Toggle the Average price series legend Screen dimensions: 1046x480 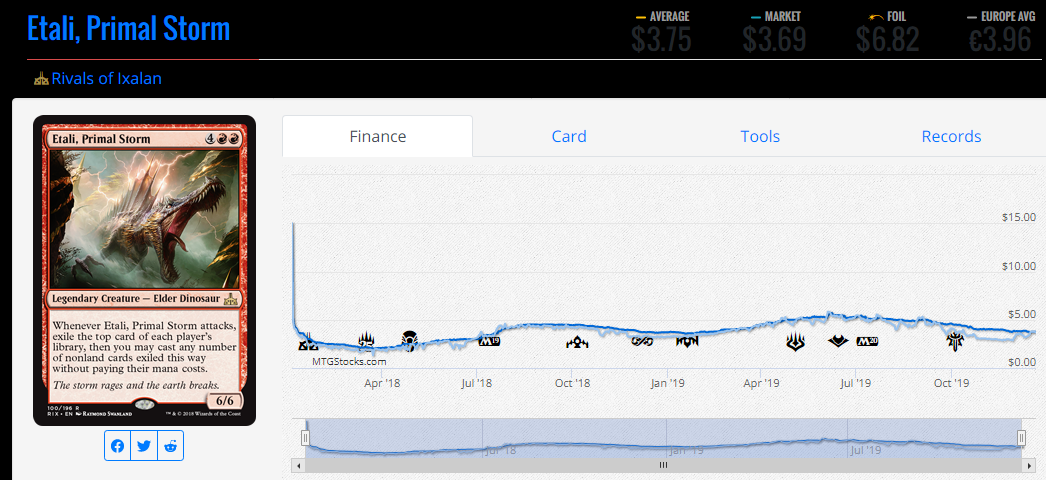click(x=662, y=17)
